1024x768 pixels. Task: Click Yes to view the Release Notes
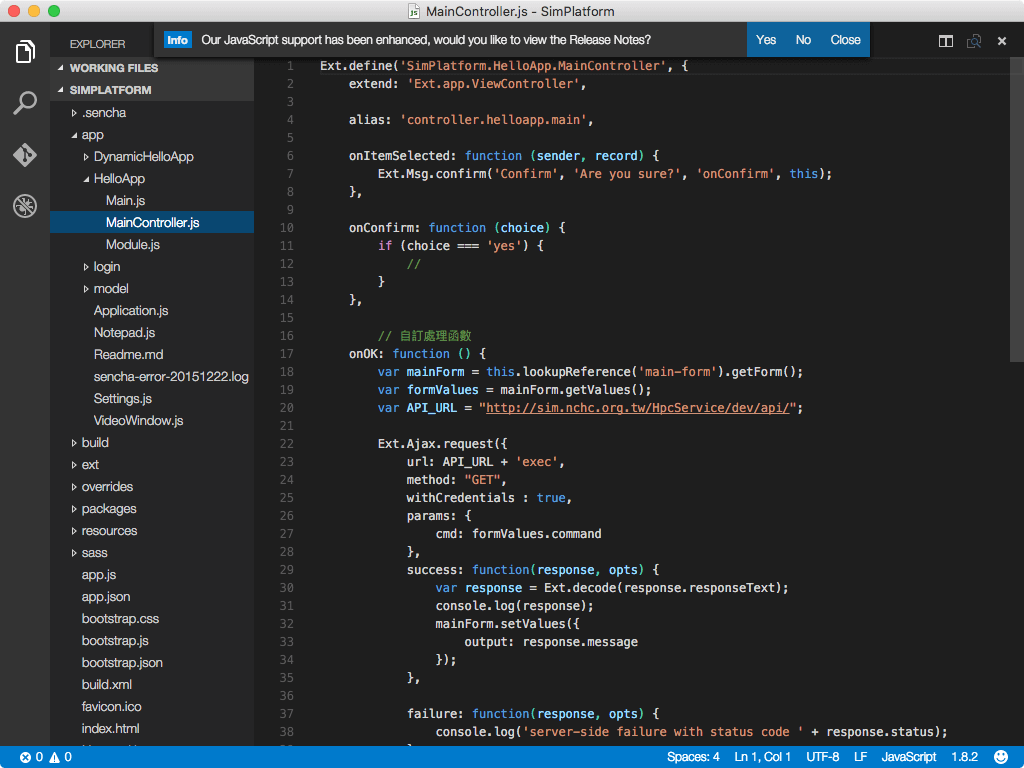point(766,40)
